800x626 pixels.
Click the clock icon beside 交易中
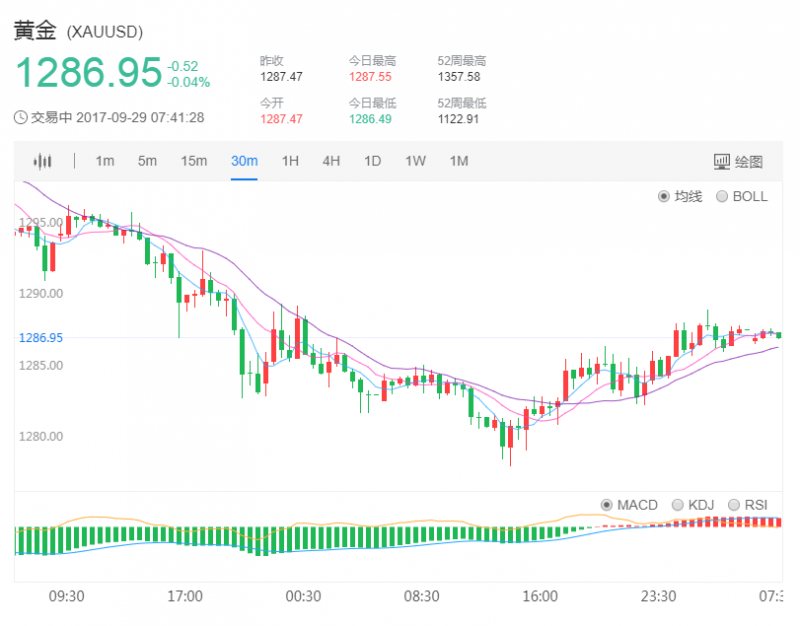click(x=20, y=117)
